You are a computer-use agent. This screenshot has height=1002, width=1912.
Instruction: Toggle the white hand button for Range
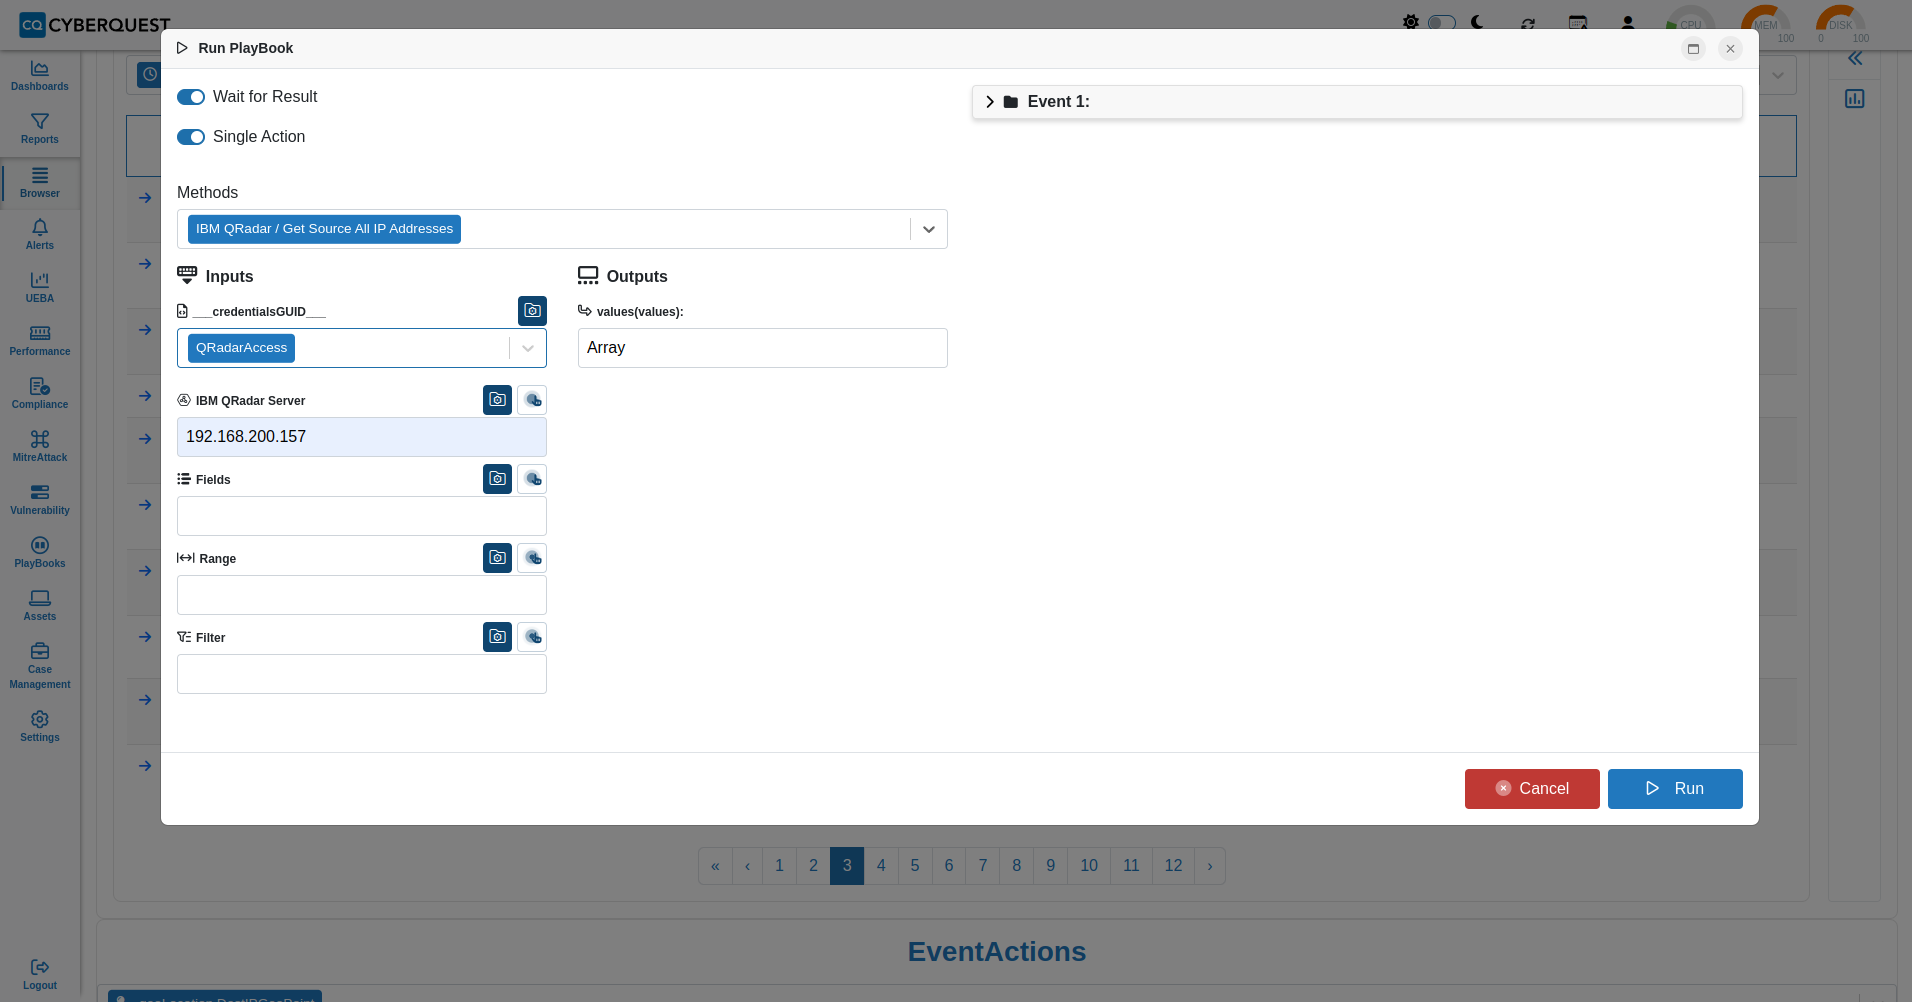click(532, 558)
